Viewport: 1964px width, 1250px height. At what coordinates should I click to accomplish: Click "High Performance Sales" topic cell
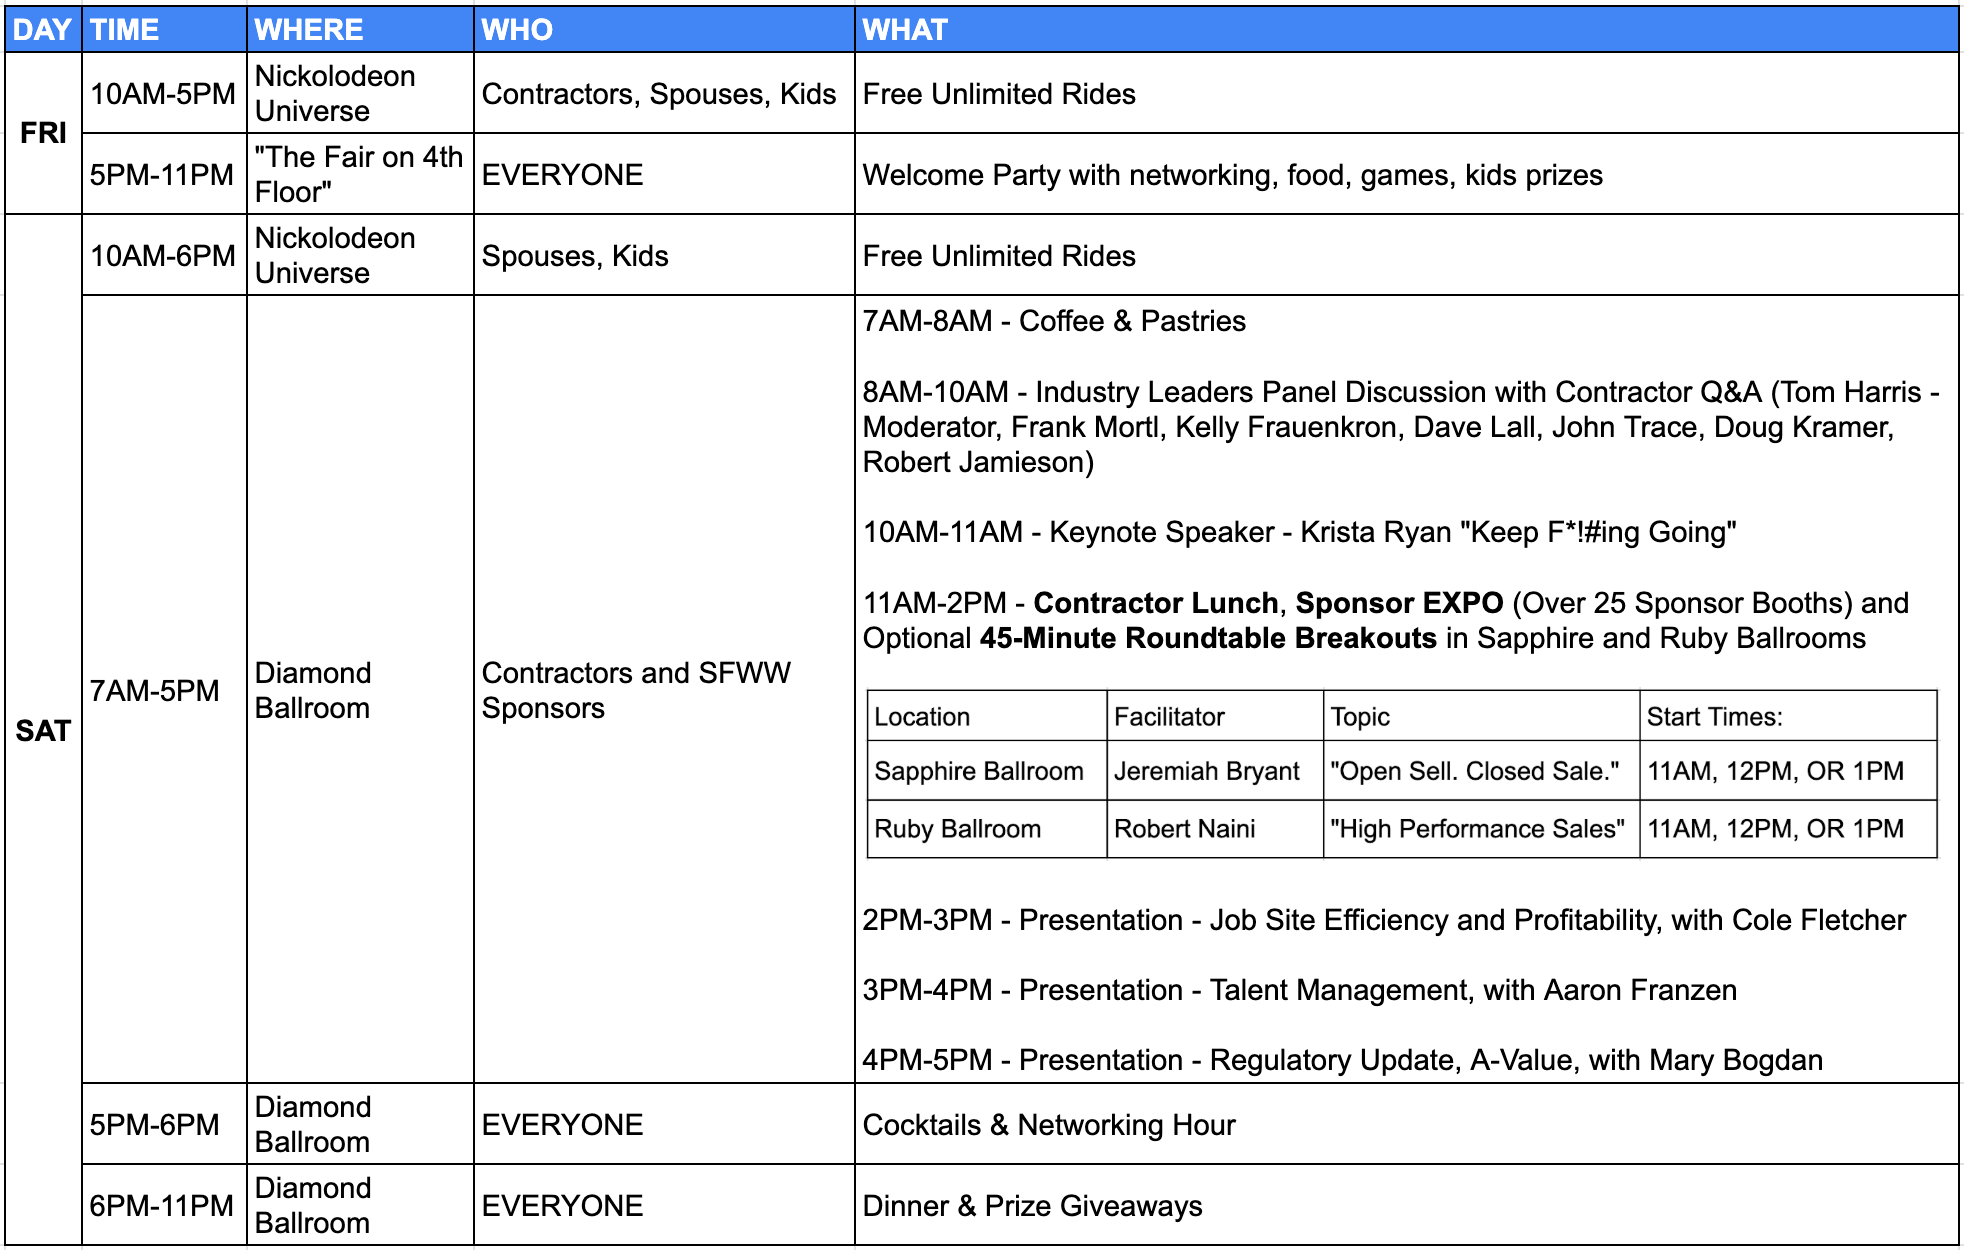pos(1476,829)
